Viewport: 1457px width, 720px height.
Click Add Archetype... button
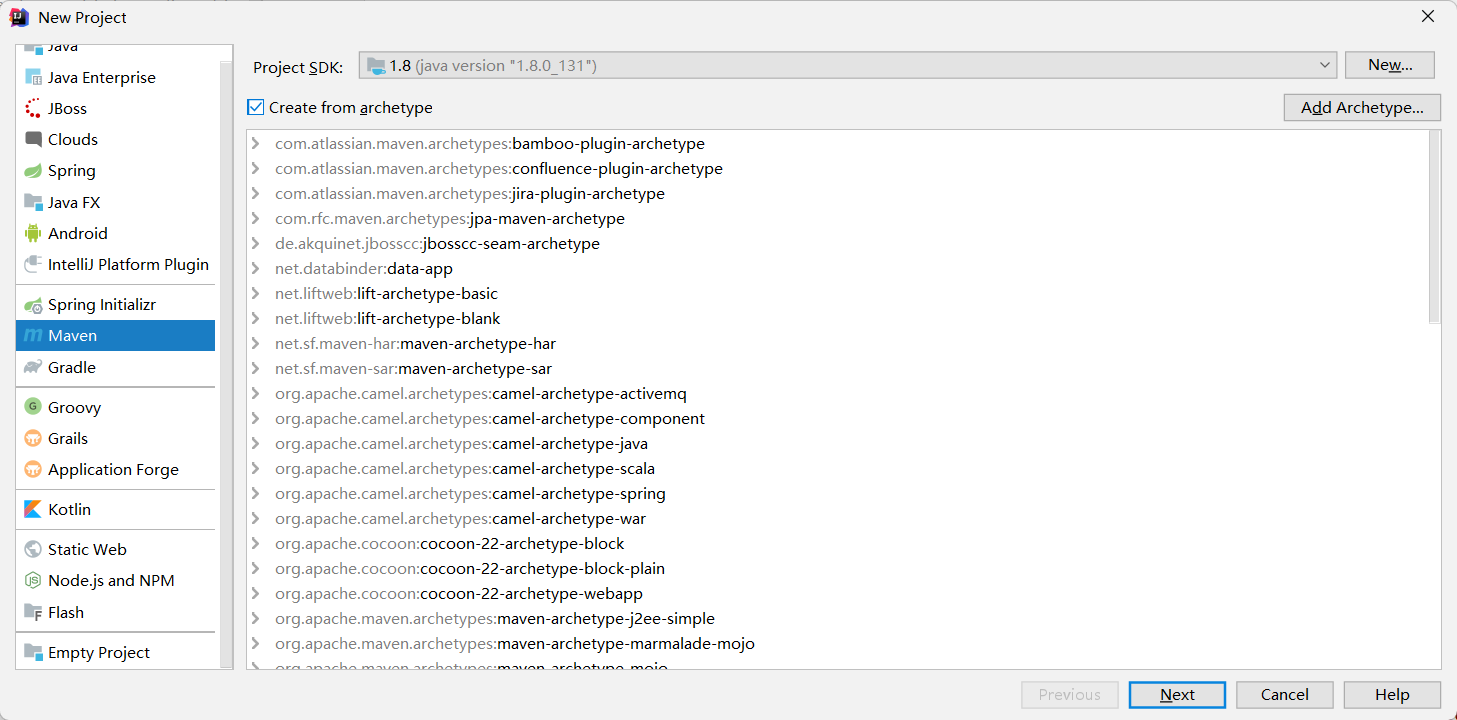tap(1362, 107)
